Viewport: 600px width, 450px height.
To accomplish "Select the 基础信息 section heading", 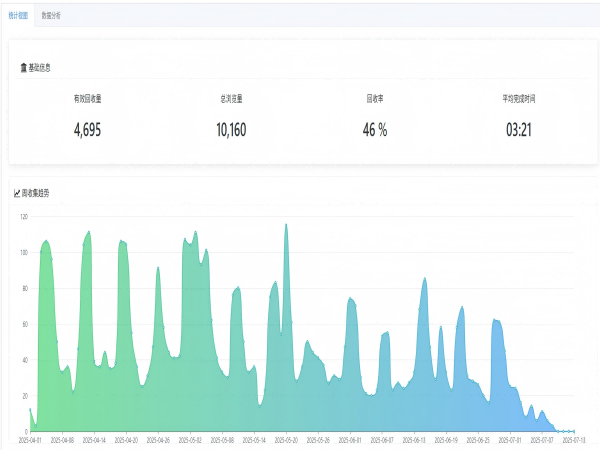I will pos(40,68).
